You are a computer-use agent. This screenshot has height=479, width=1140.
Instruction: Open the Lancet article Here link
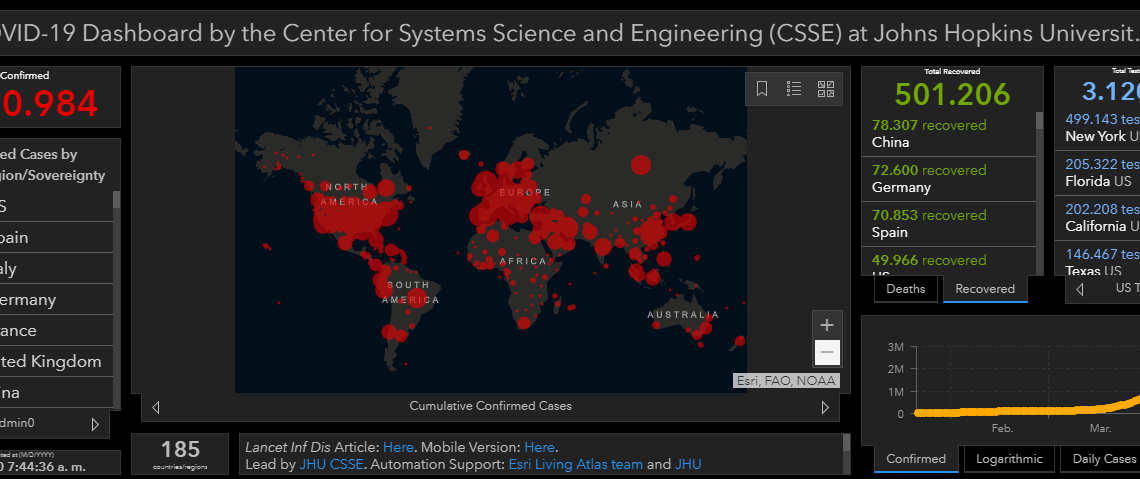(398, 447)
